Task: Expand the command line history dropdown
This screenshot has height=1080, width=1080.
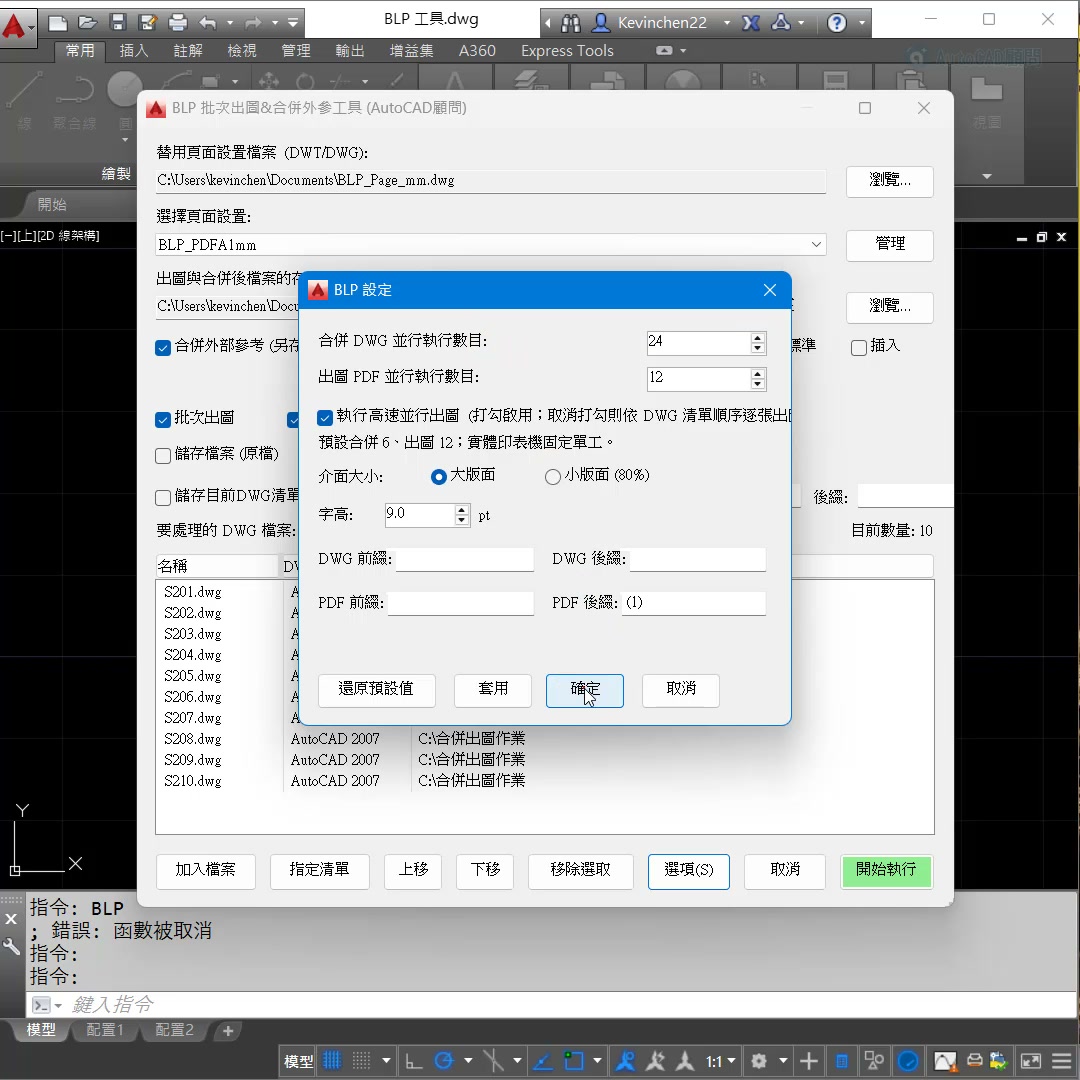Action: [58, 1006]
